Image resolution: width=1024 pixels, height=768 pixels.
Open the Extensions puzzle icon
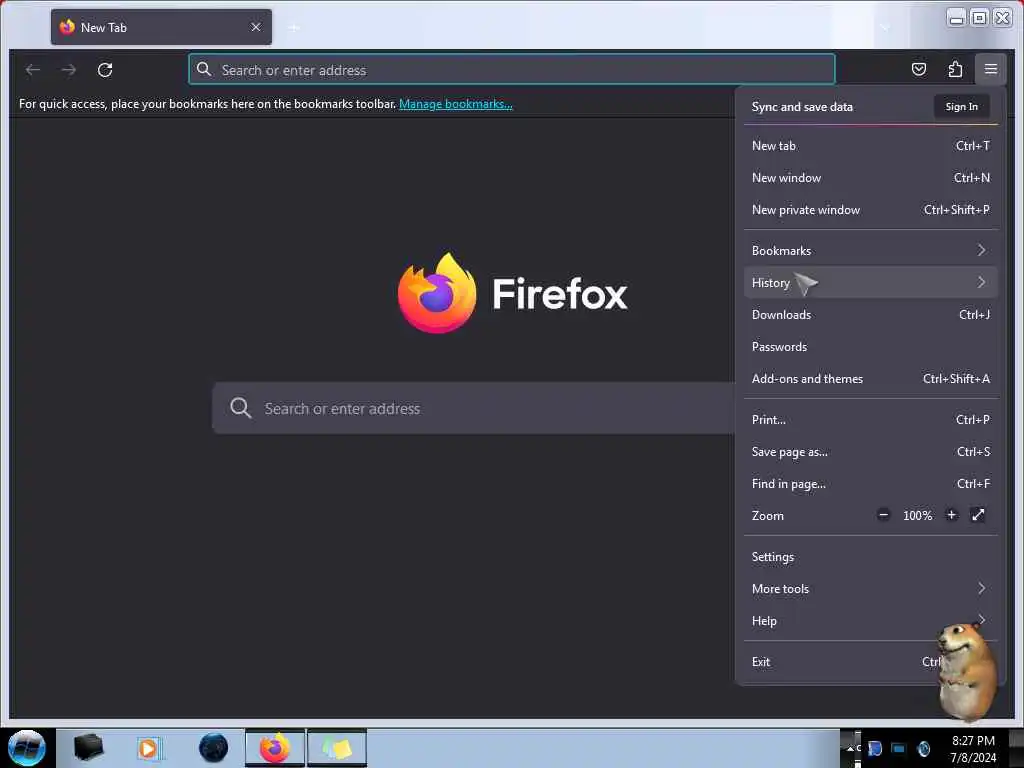pyautogui.click(x=955, y=69)
